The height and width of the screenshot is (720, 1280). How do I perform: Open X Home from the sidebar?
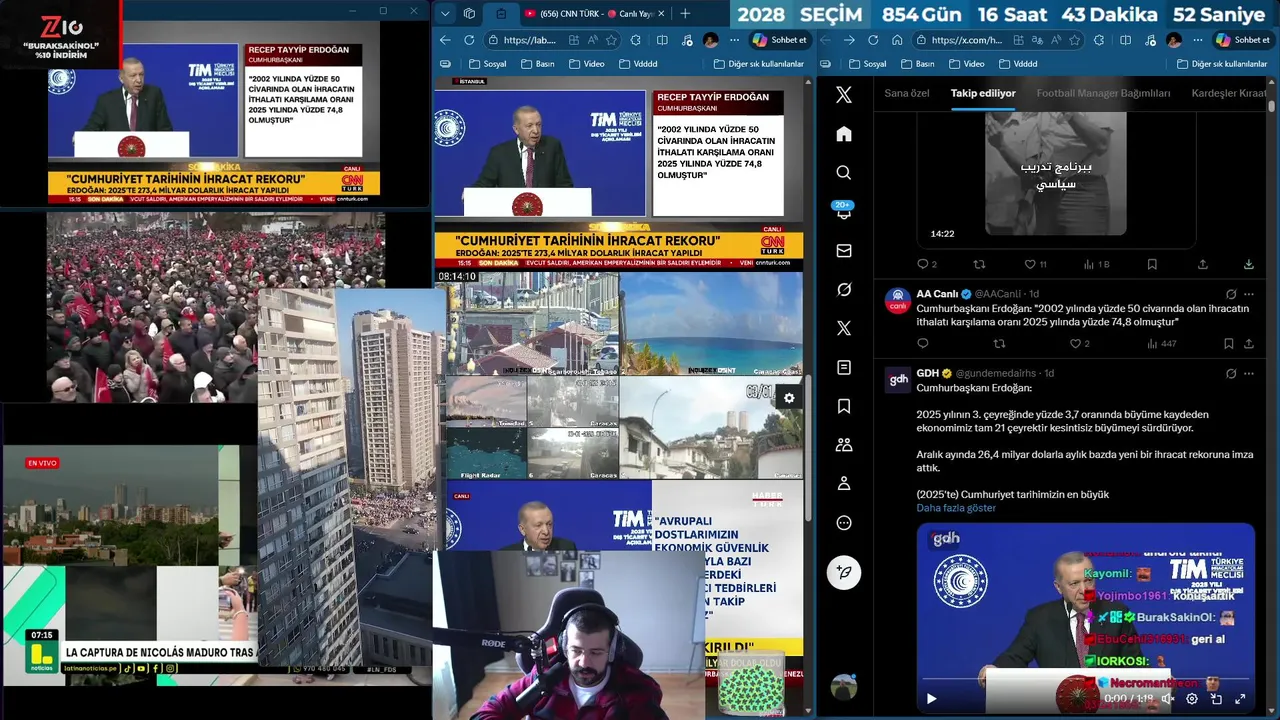(x=844, y=134)
